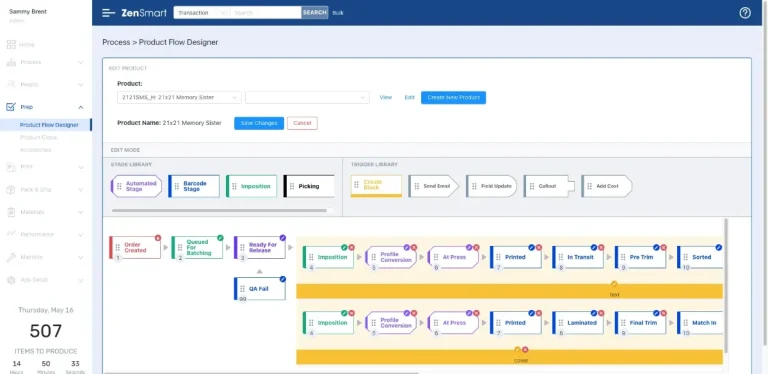Open the 2121SMS_H product dropdown
This screenshot has height=374, width=768.
pos(179,97)
